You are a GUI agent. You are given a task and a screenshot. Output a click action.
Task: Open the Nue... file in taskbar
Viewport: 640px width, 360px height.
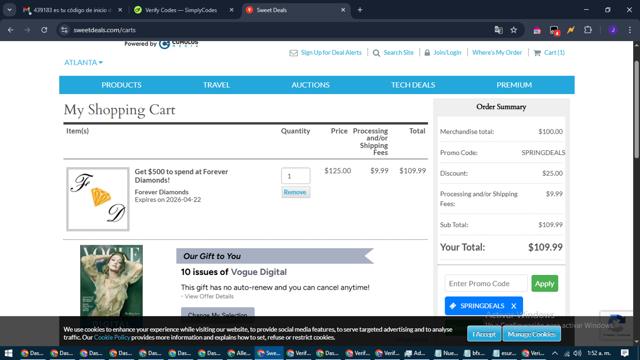445,353
